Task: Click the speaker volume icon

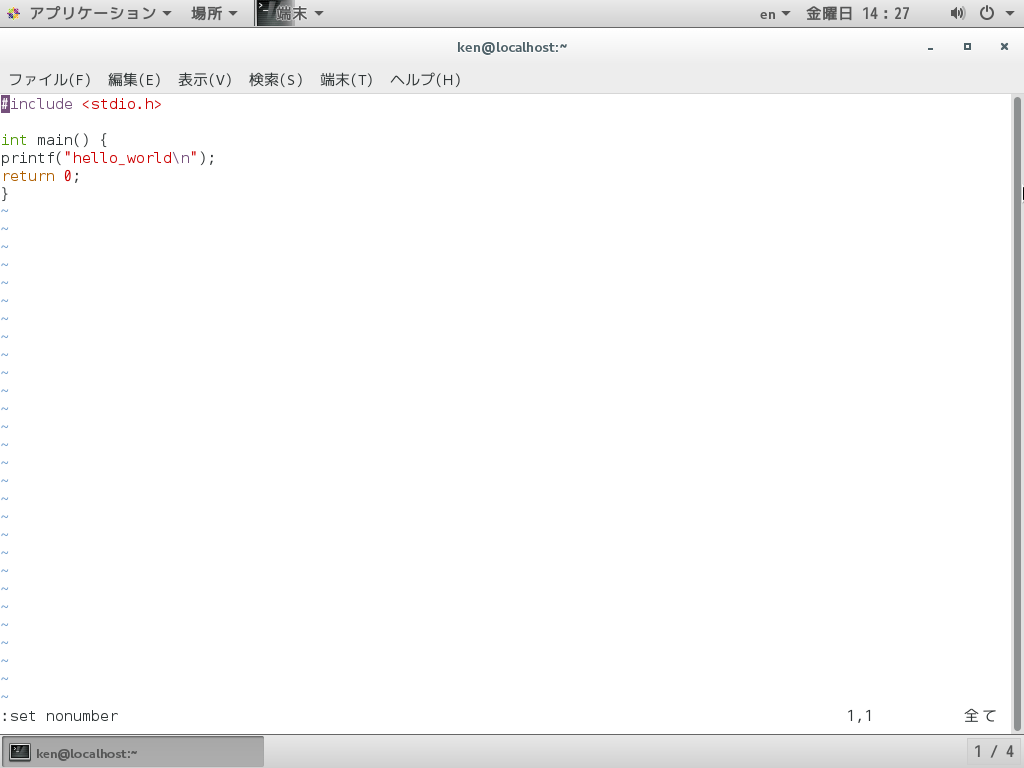Action: pos(957,13)
